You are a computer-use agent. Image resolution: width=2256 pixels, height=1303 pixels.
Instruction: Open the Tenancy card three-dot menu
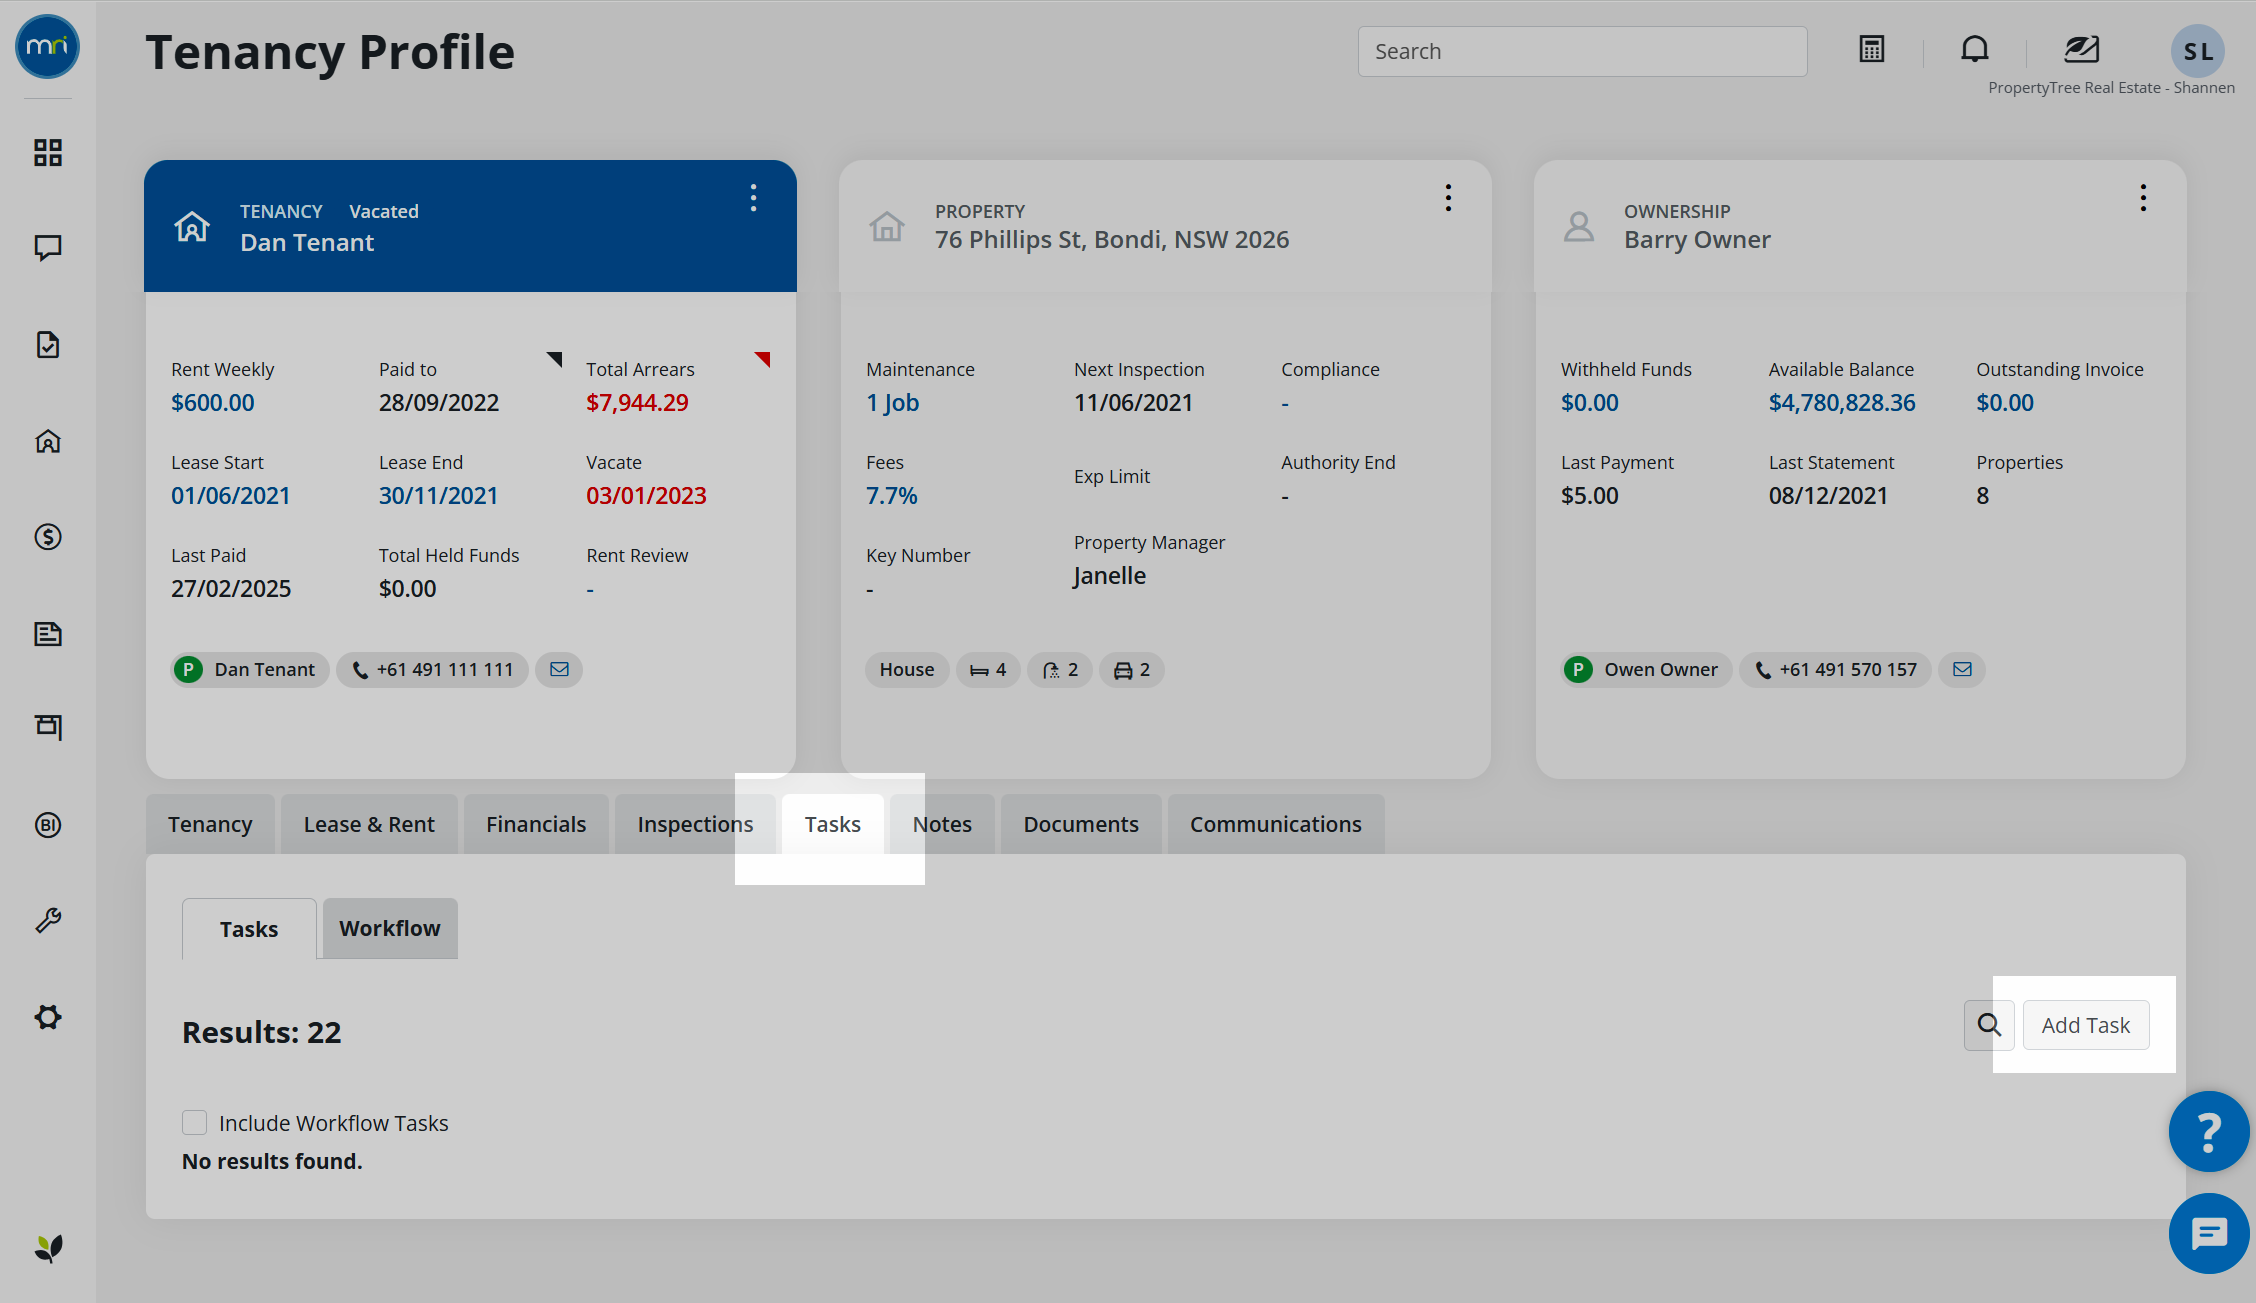pyautogui.click(x=753, y=198)
